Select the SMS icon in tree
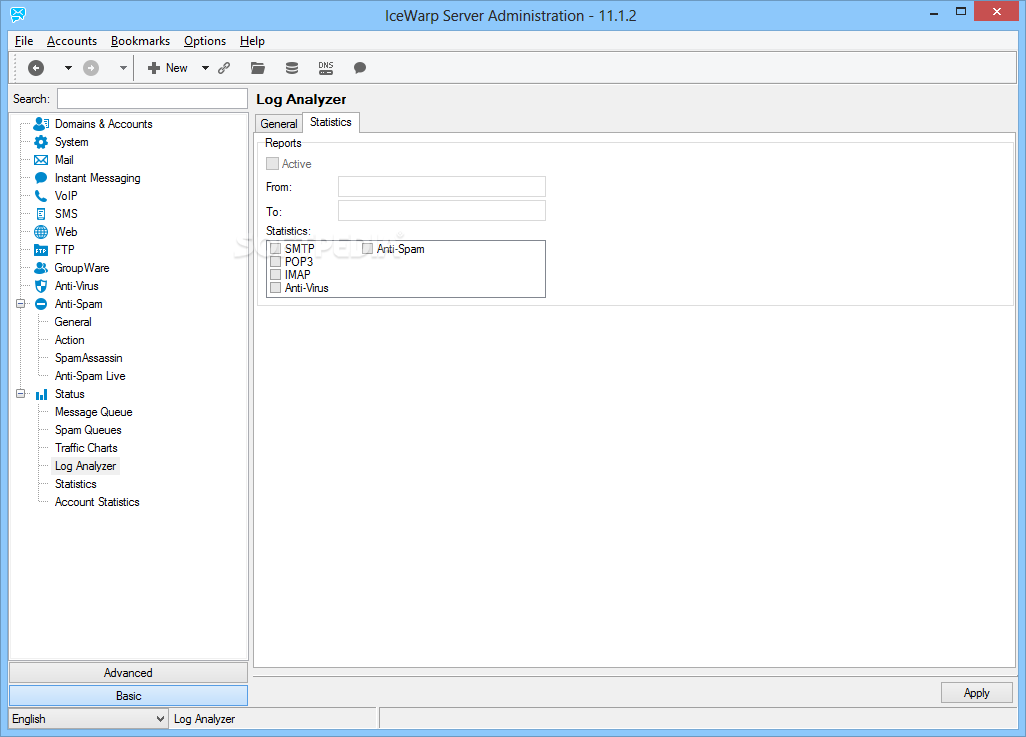The width and height of the screenshot is (1026, 737). tap(41, 214)
